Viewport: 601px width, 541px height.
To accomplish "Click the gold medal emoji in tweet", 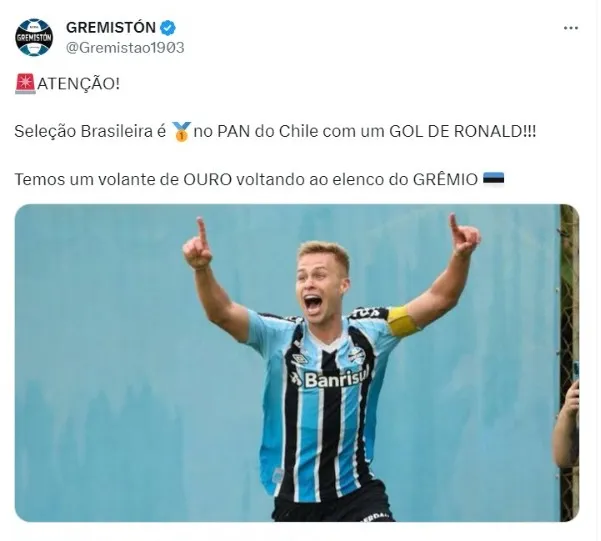I will click(181, 132).
